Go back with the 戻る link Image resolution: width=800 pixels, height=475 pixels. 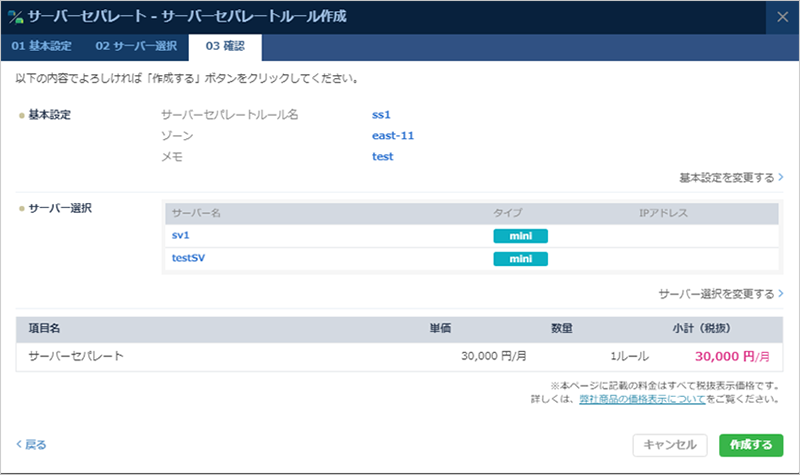[x=31, y=445]
